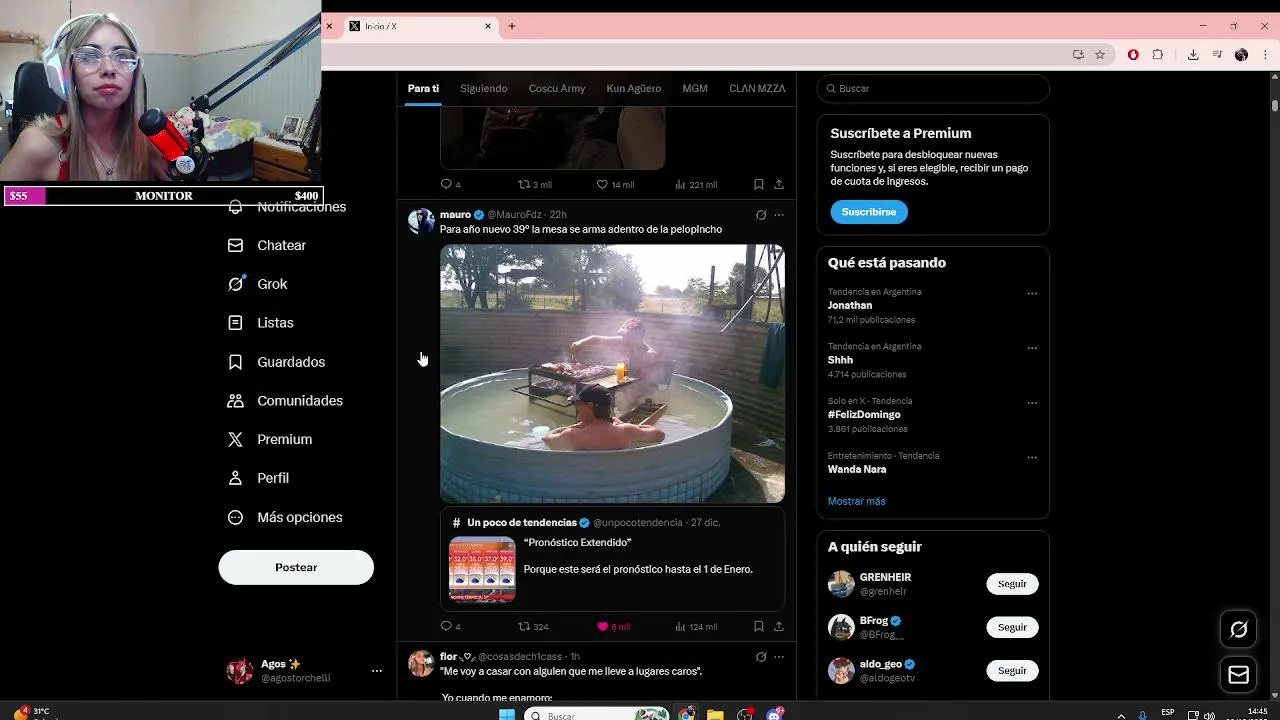The width and height of the screenshot is (1280, 720).
Task: Select the CLAN MZZA tab
Action: coord(757,88)
